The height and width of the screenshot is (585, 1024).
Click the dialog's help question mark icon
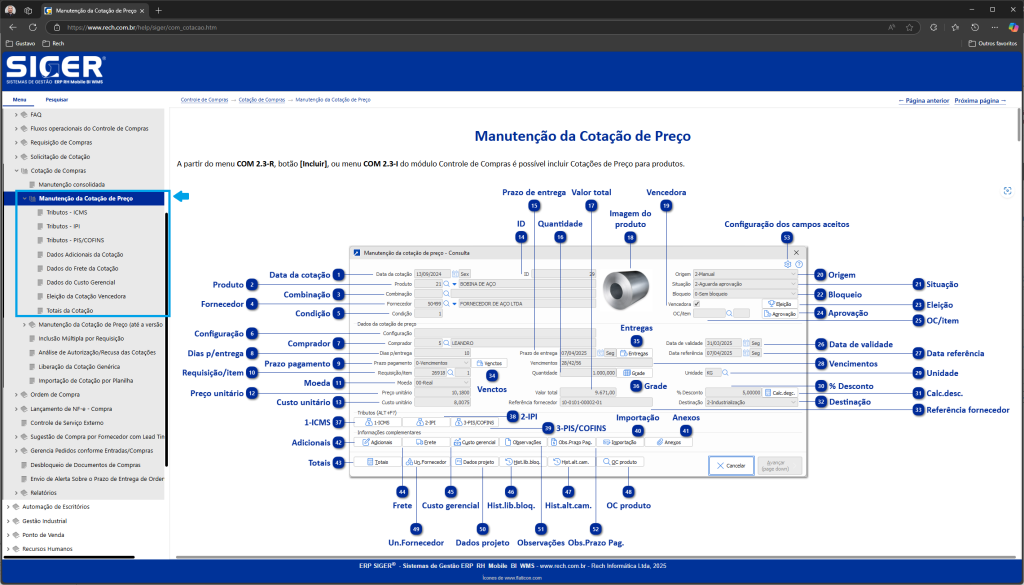point(799,264)
